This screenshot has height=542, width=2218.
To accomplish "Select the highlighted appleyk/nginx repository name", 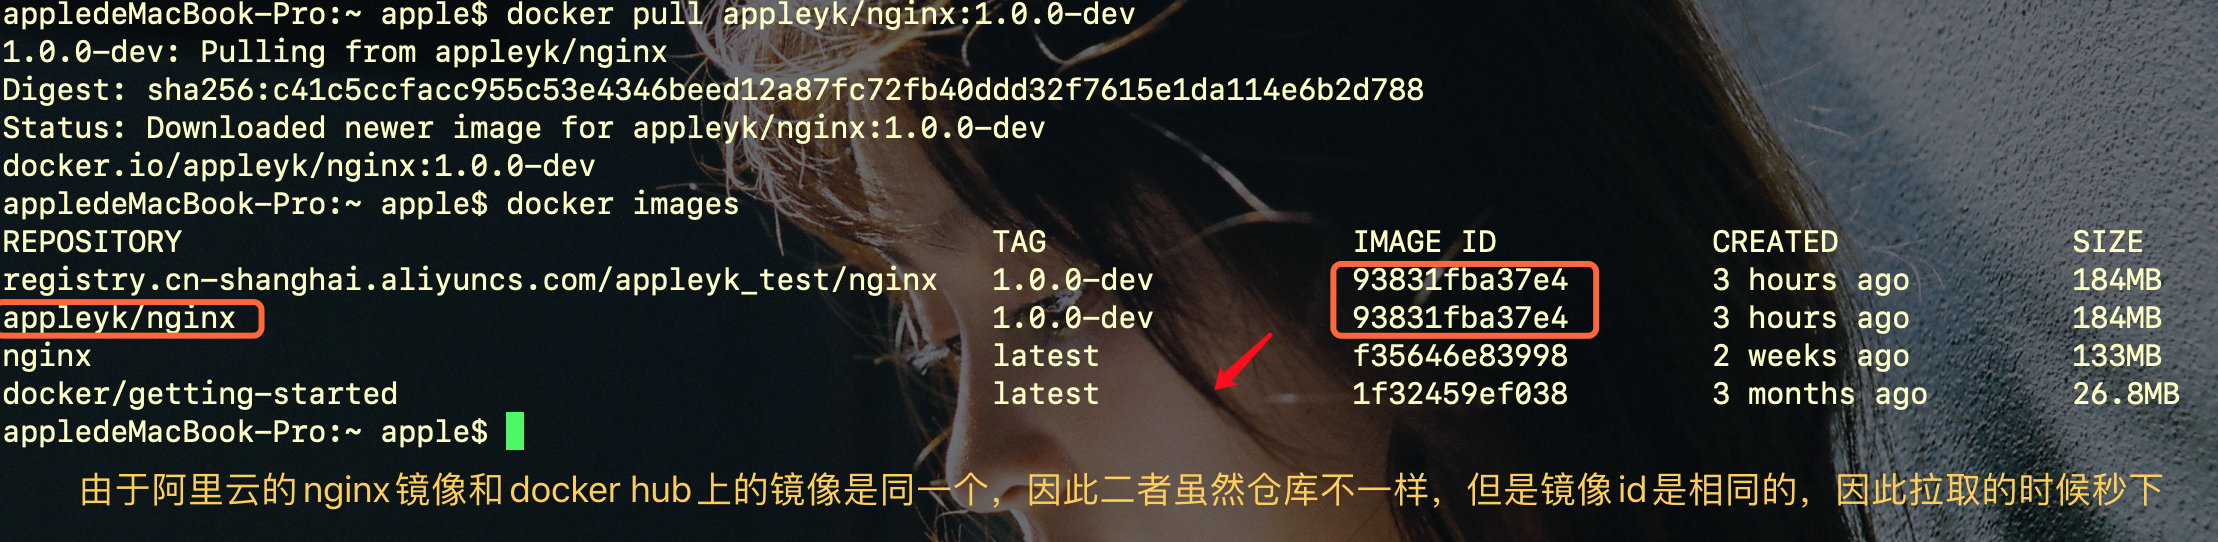I will pyautogui.click(x=119, y=318).
